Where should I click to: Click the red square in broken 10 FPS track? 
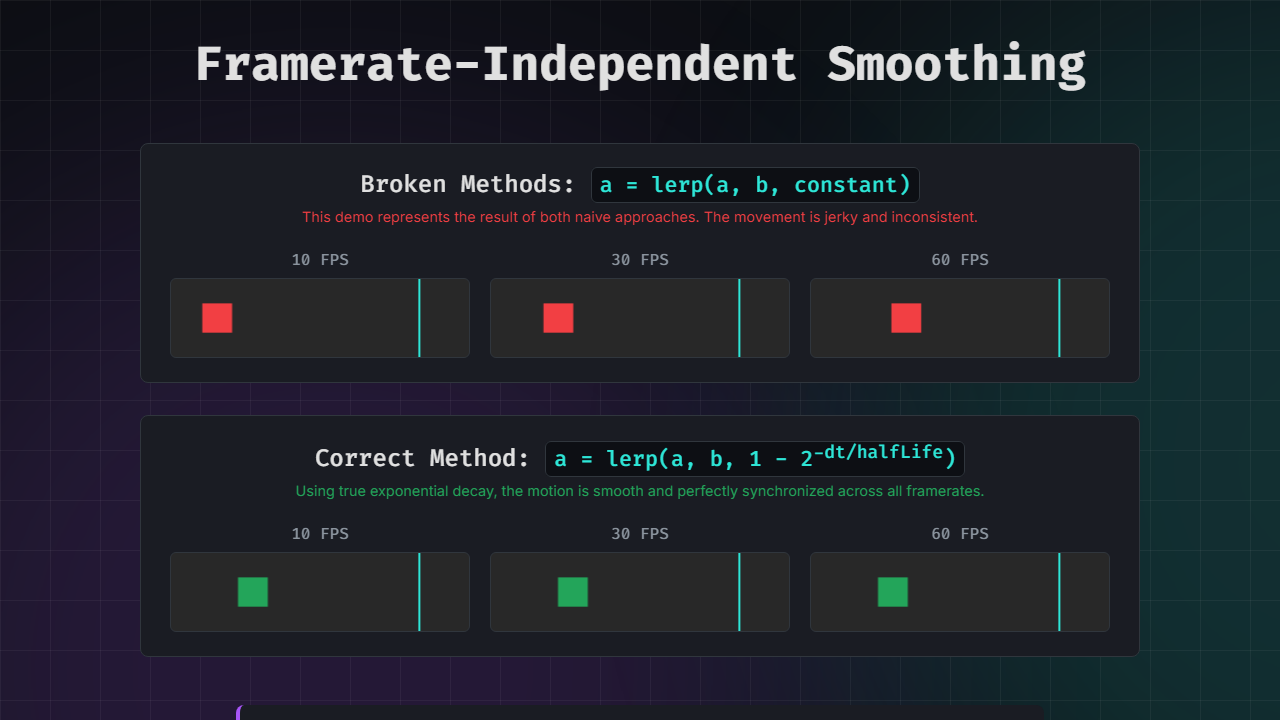217,318
